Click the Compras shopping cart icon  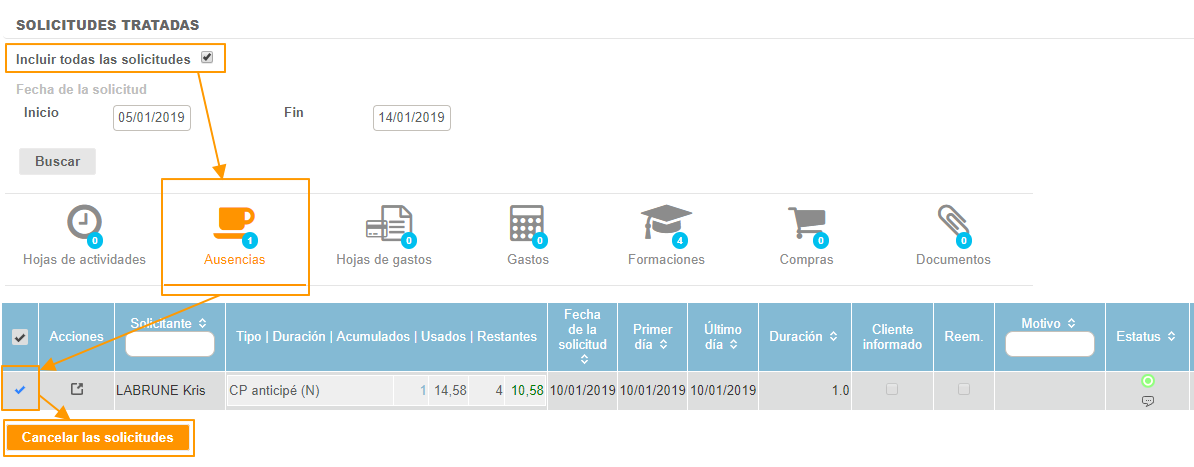coord(807,223)
